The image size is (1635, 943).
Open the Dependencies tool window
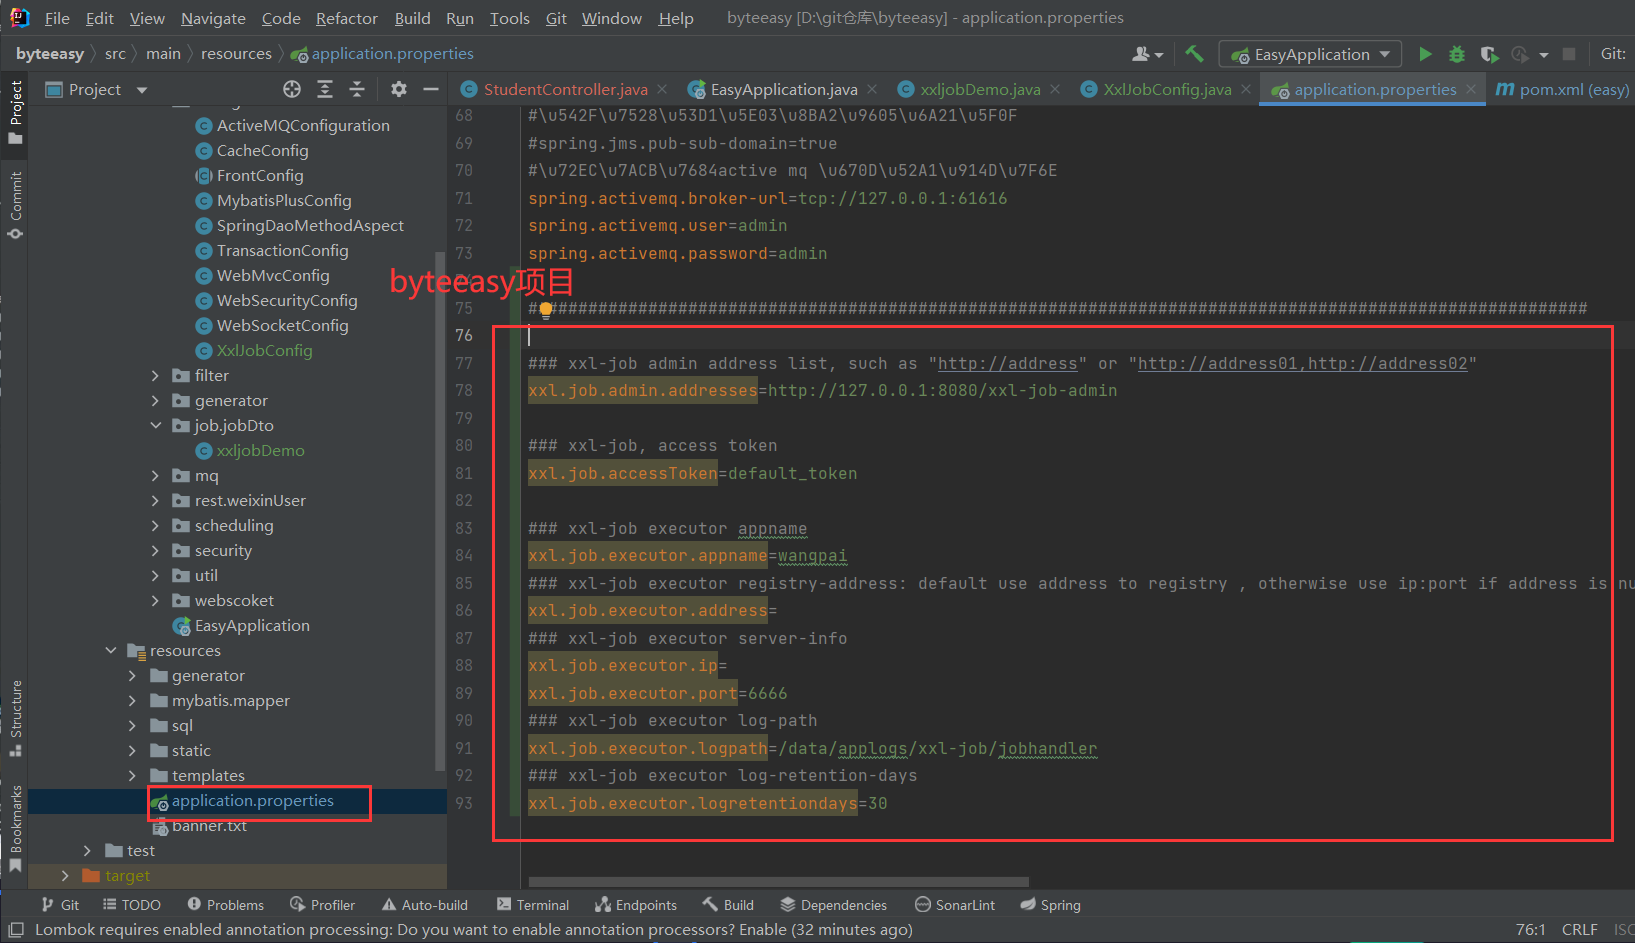coord(834,905)
